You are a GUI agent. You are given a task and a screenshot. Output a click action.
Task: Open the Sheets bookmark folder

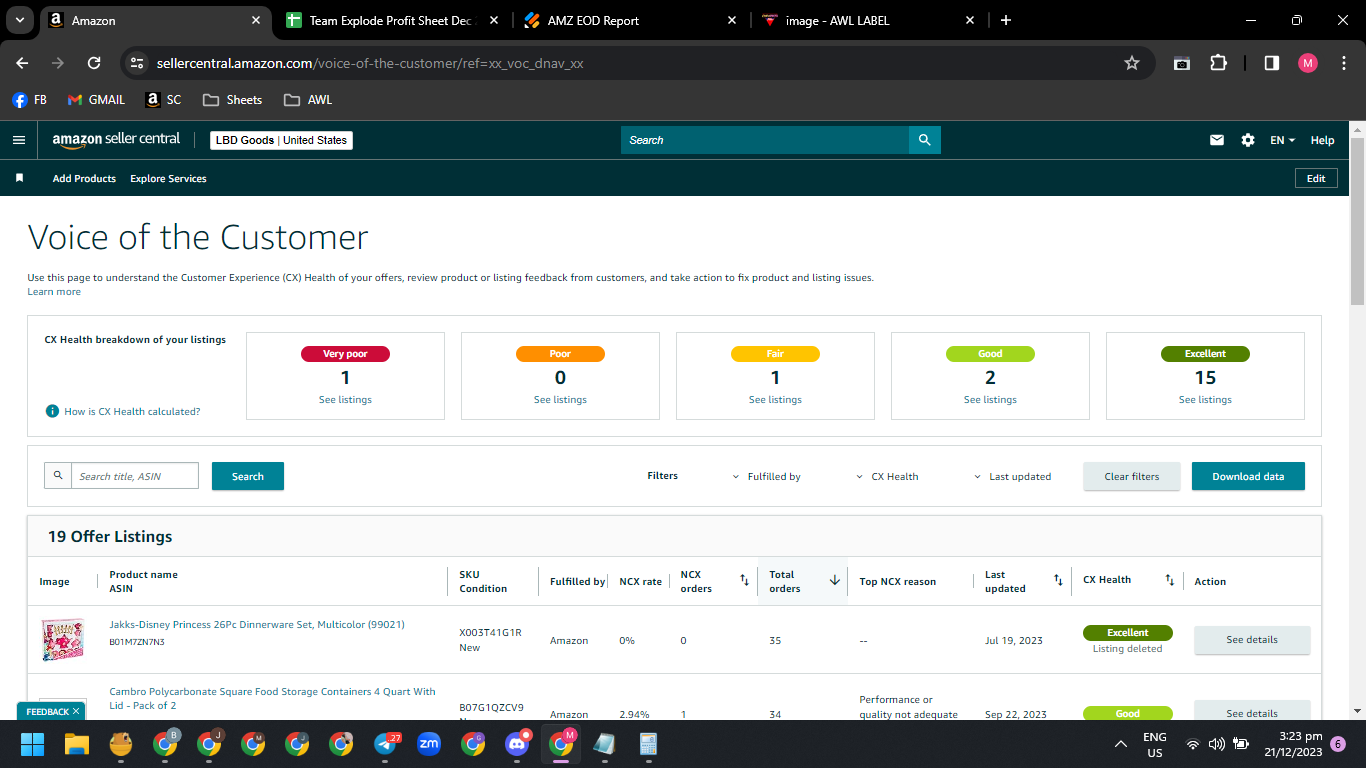[x=232, y=100]
